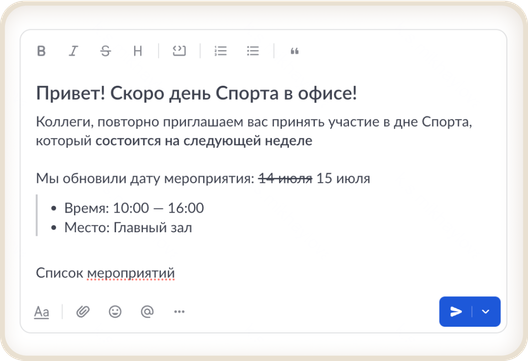
Task: Toggle strikethrough formatting icon
Action: 105,51
